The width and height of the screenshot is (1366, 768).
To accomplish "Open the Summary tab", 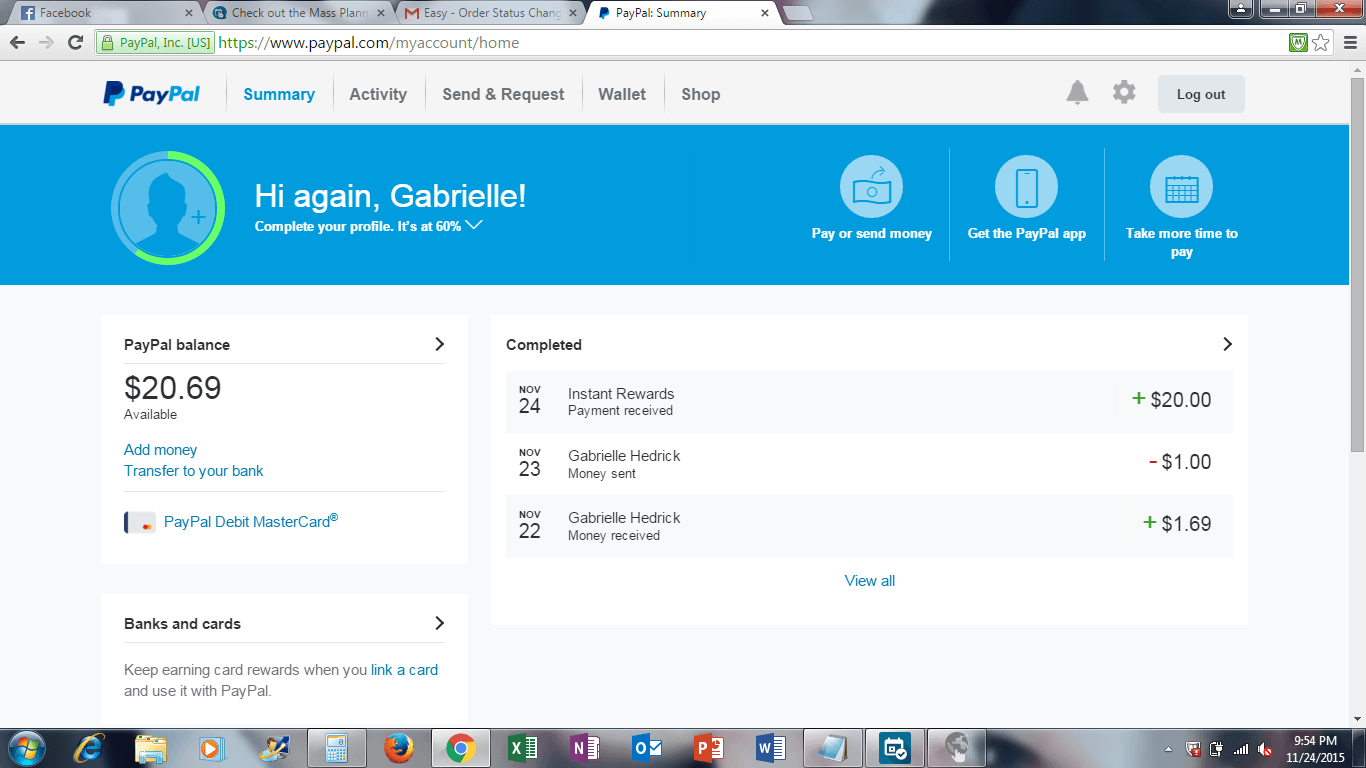I will tap(279, 94).
